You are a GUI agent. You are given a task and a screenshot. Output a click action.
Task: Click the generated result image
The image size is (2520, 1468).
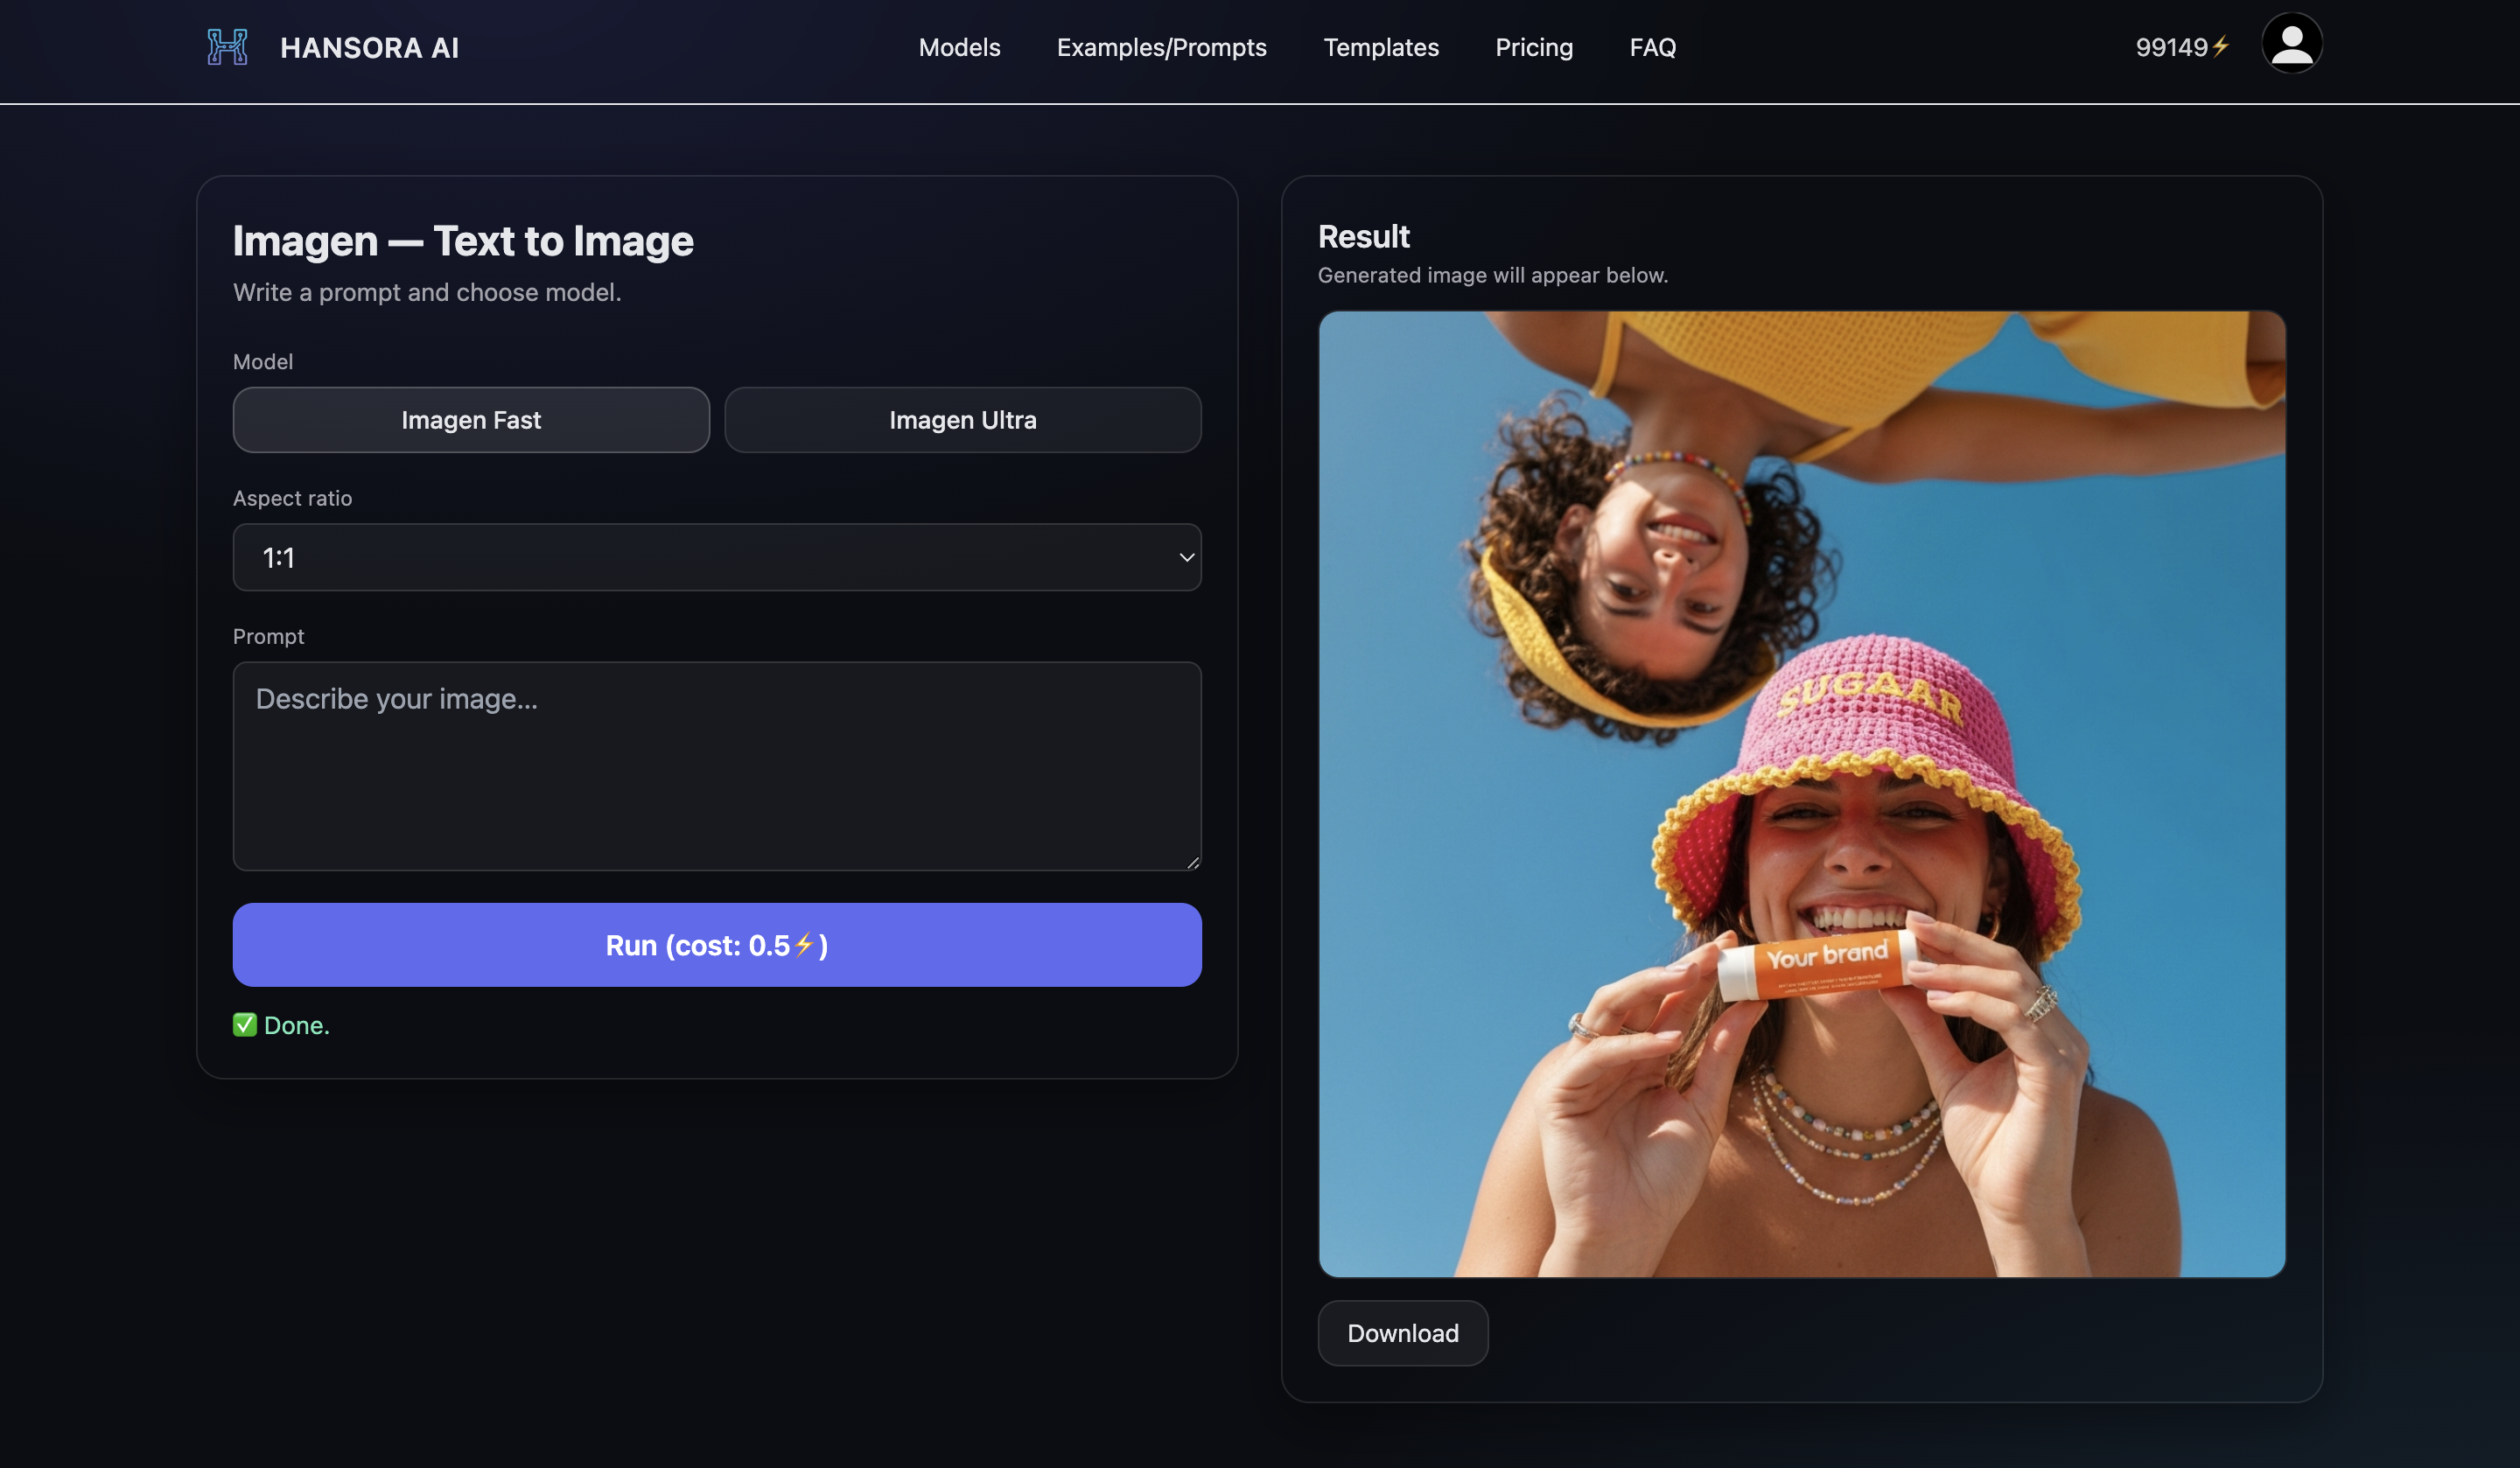click(1801, 794)
